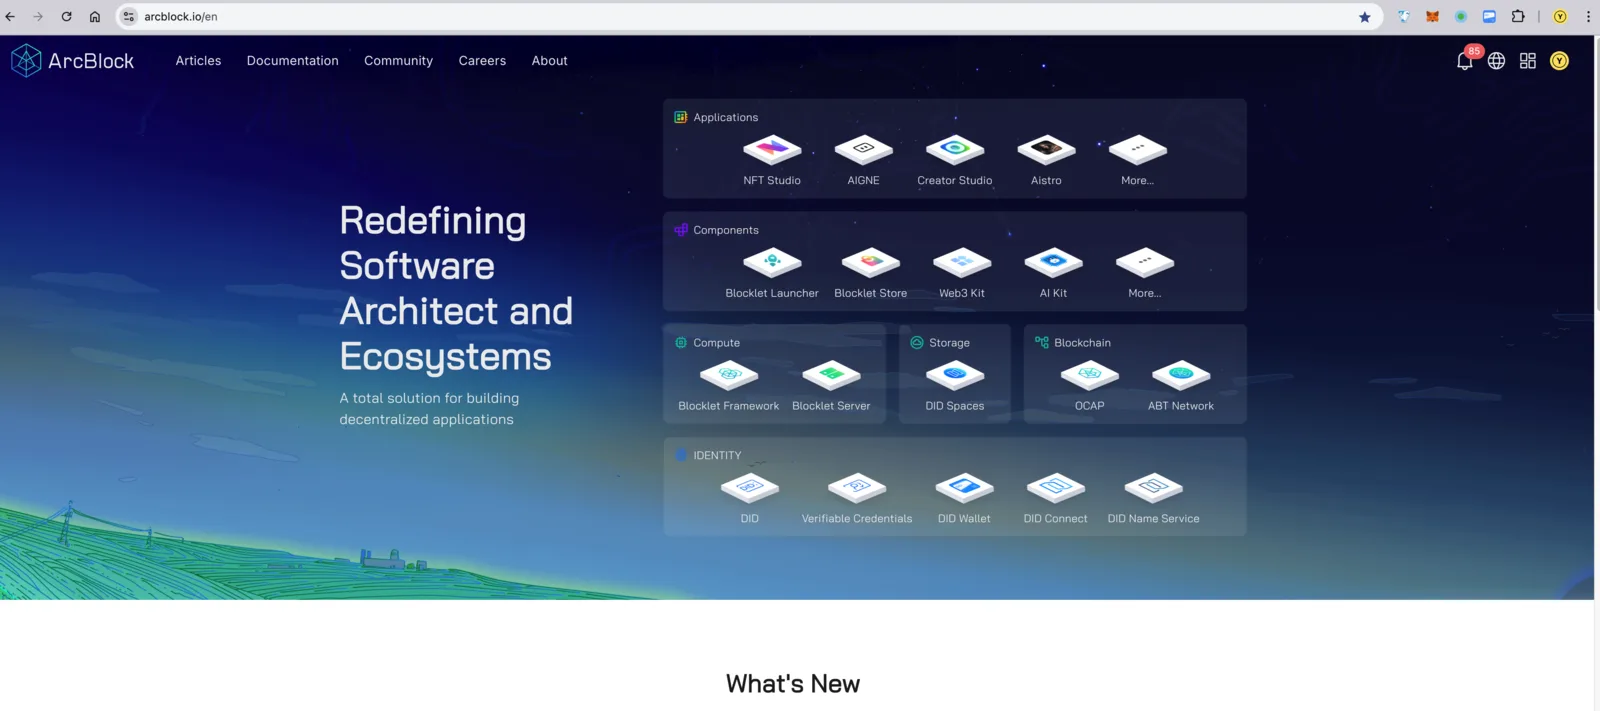The width and height of the screenshot is (1600, 711).
Task: Open the AIGNE application icon
Action: point(864,151)
